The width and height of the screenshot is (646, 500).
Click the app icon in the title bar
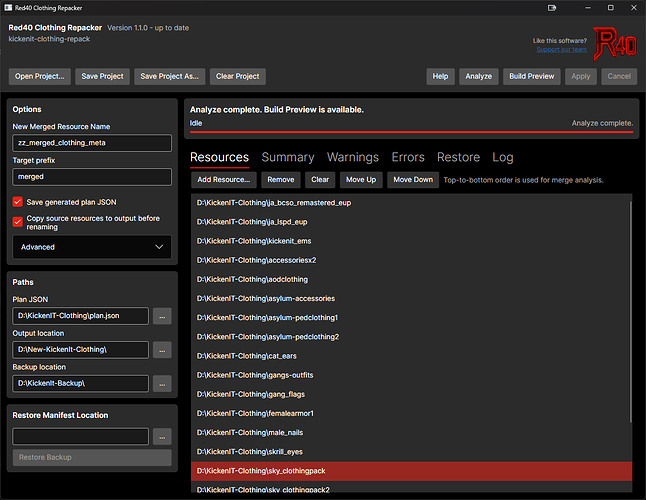(8, 8)
